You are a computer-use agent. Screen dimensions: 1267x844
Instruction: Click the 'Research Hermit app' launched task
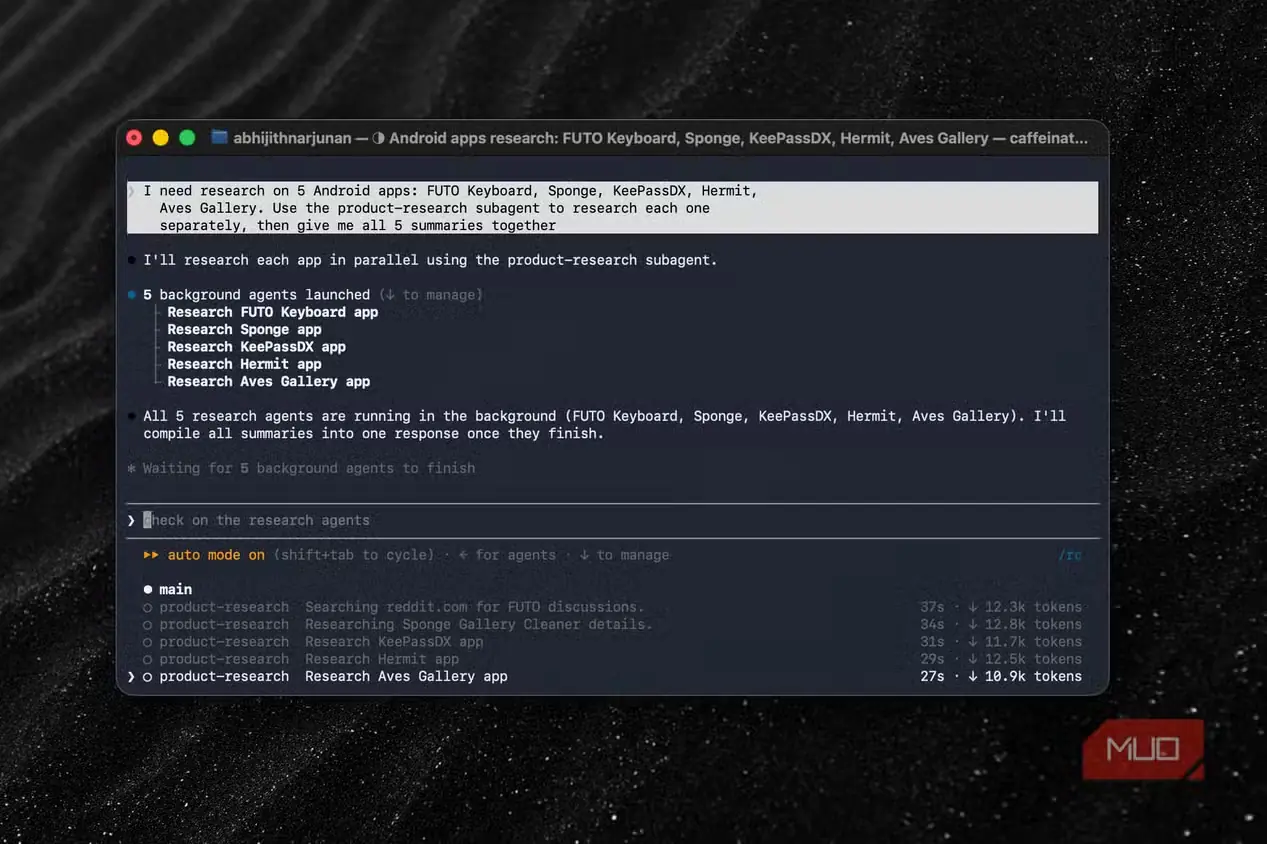click(x=244, y=364)
